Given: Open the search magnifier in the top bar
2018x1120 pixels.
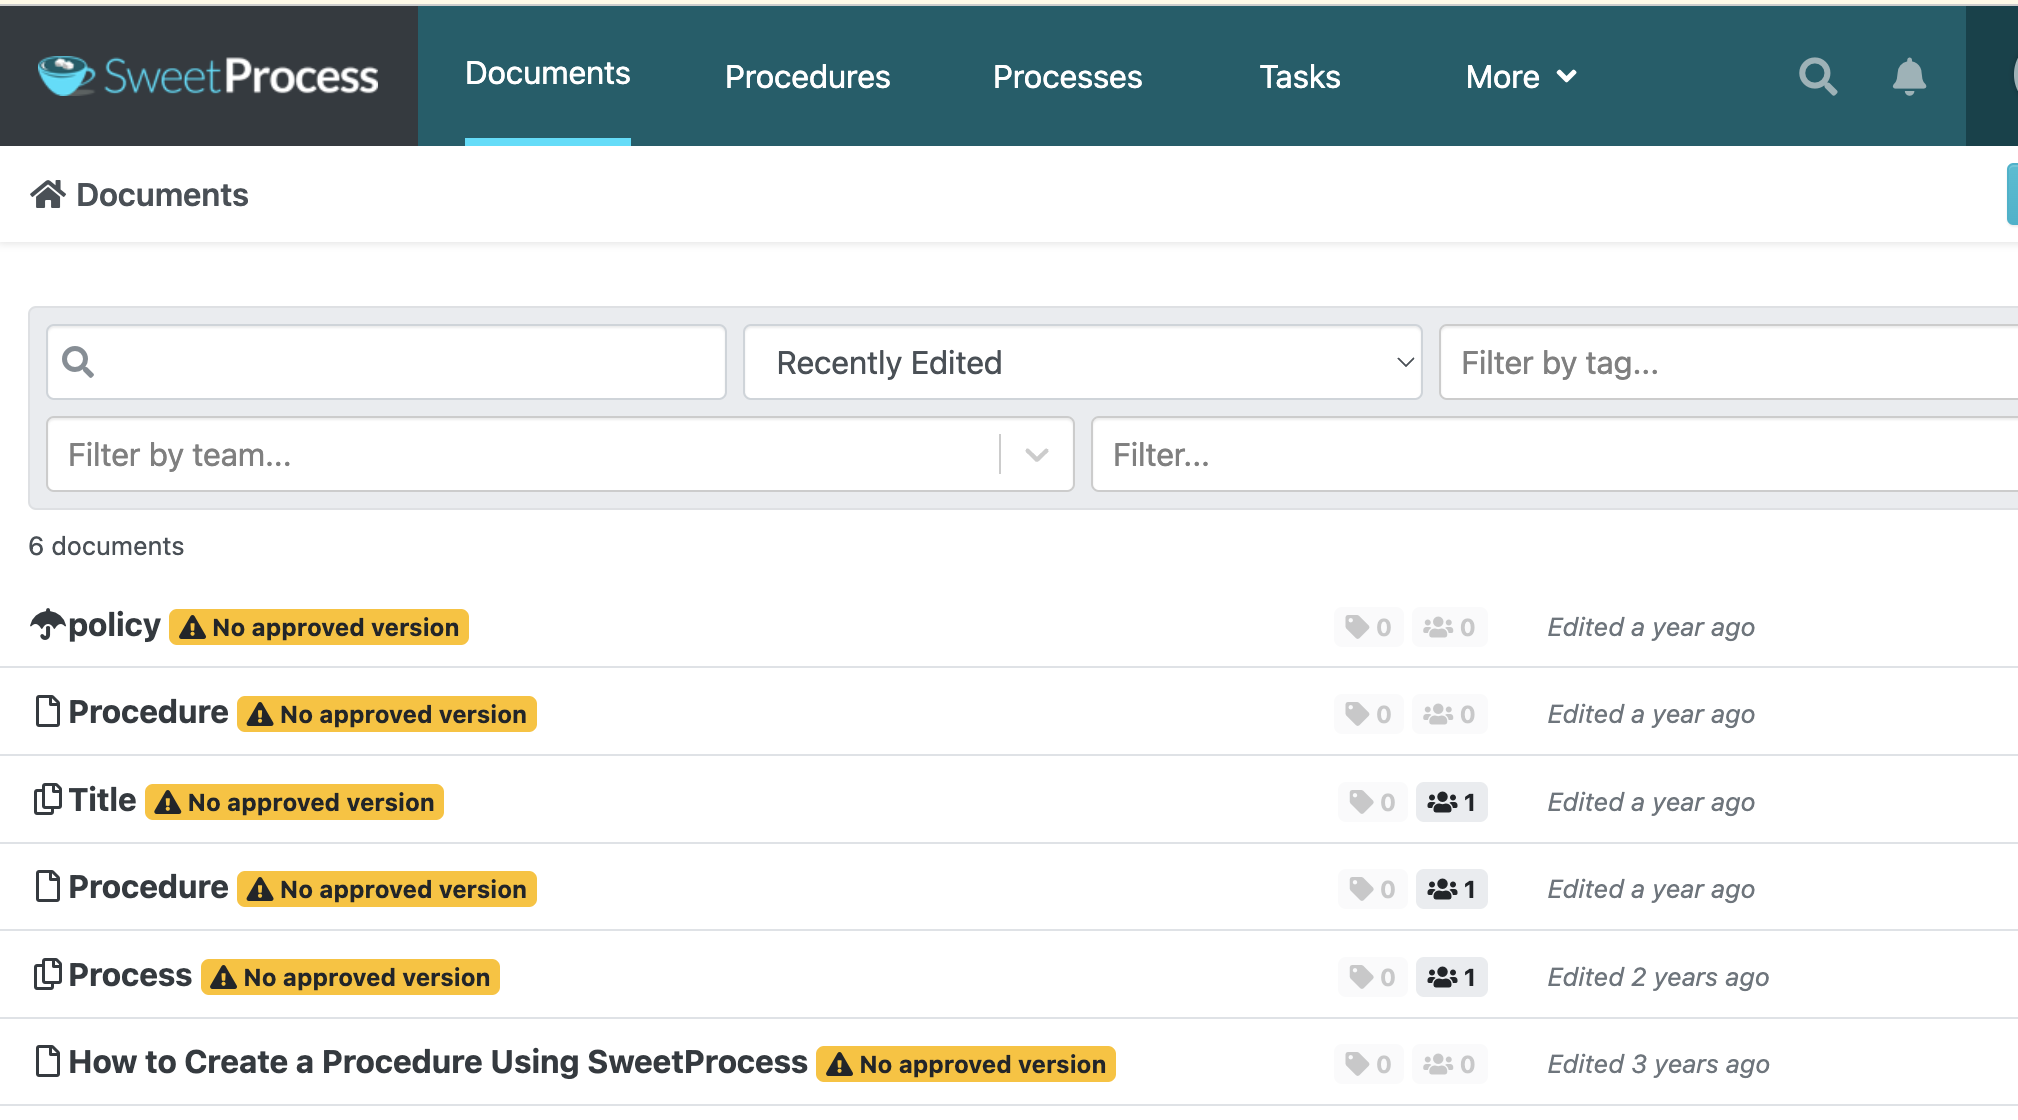Looking at the screenshot, I should [1817, 76].
